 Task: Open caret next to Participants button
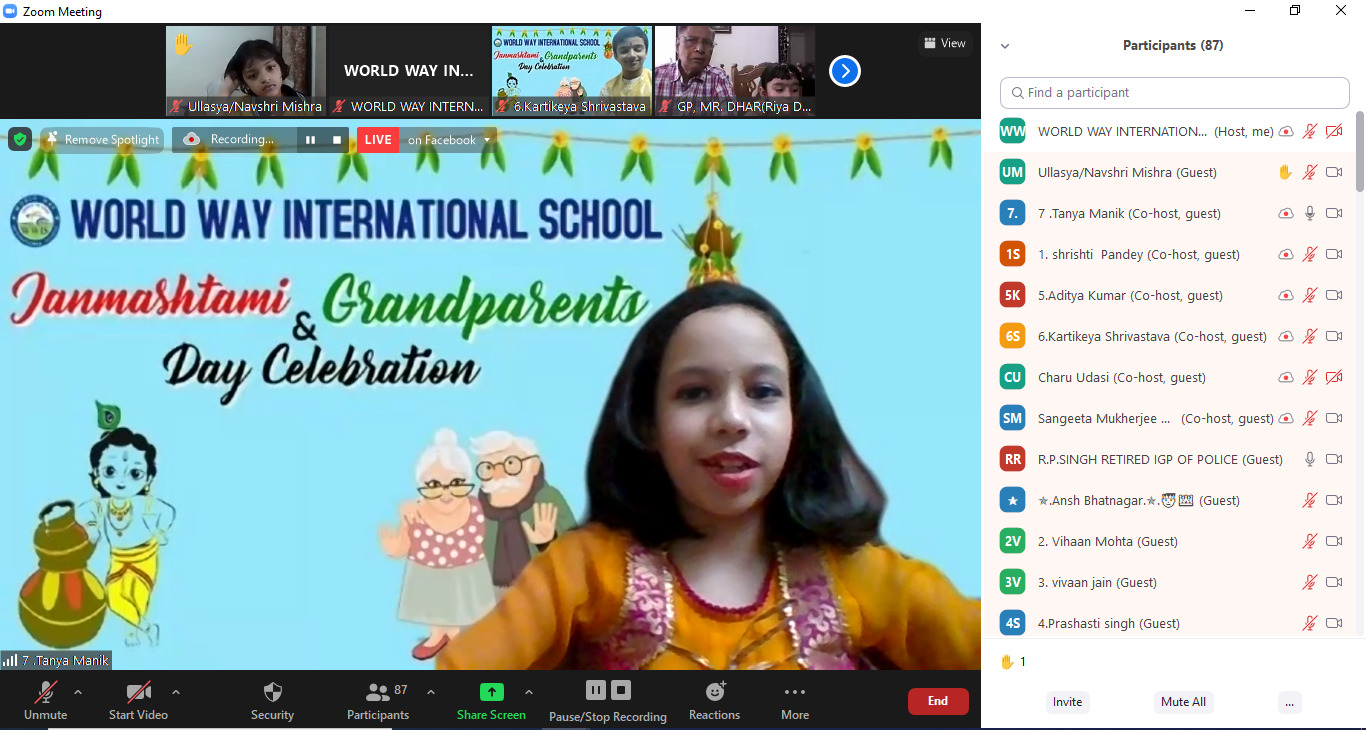(x=431, y=691)
